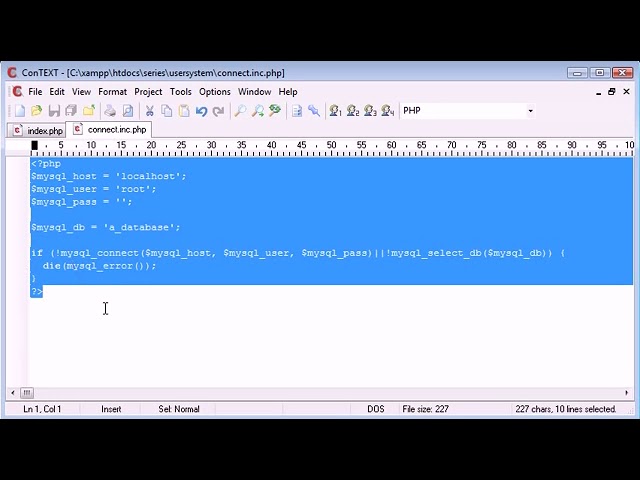640x480 pixels.
Task: Click the horizontal scrollbar left arrow
Action: click(13, 393)
